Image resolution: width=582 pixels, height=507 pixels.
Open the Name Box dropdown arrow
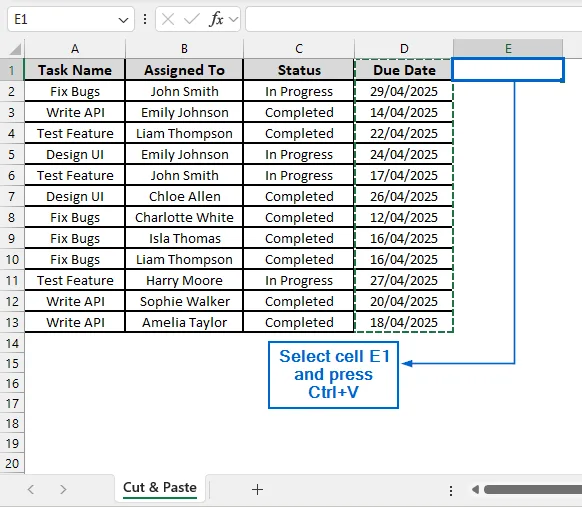click(x=123, y=20)
